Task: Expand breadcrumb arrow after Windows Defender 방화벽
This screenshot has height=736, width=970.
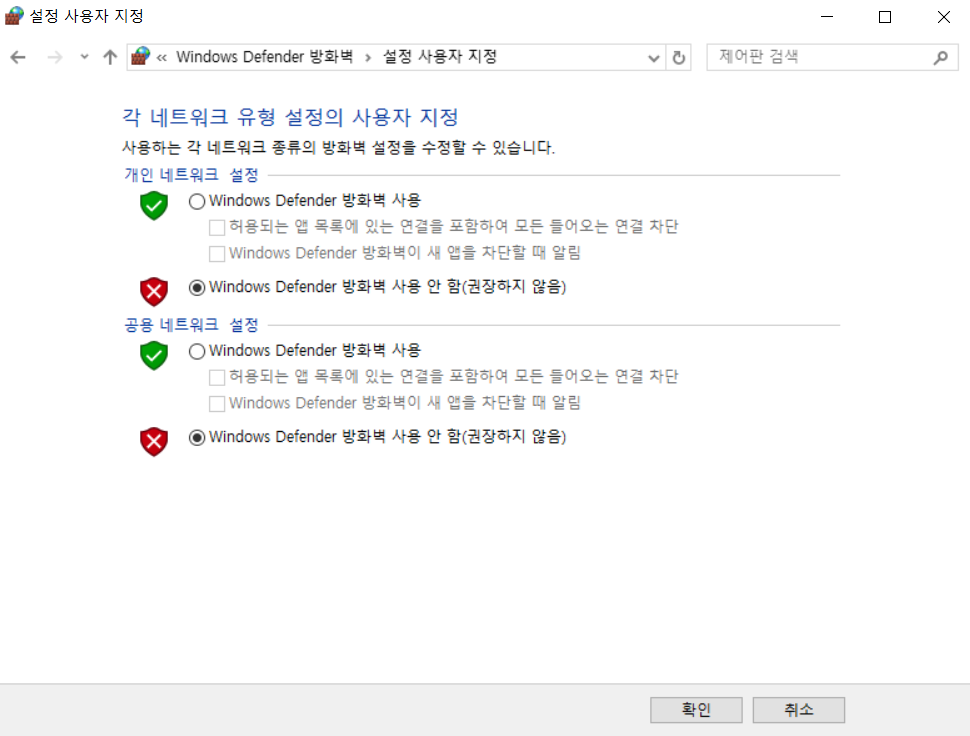Action: (368, 58)
